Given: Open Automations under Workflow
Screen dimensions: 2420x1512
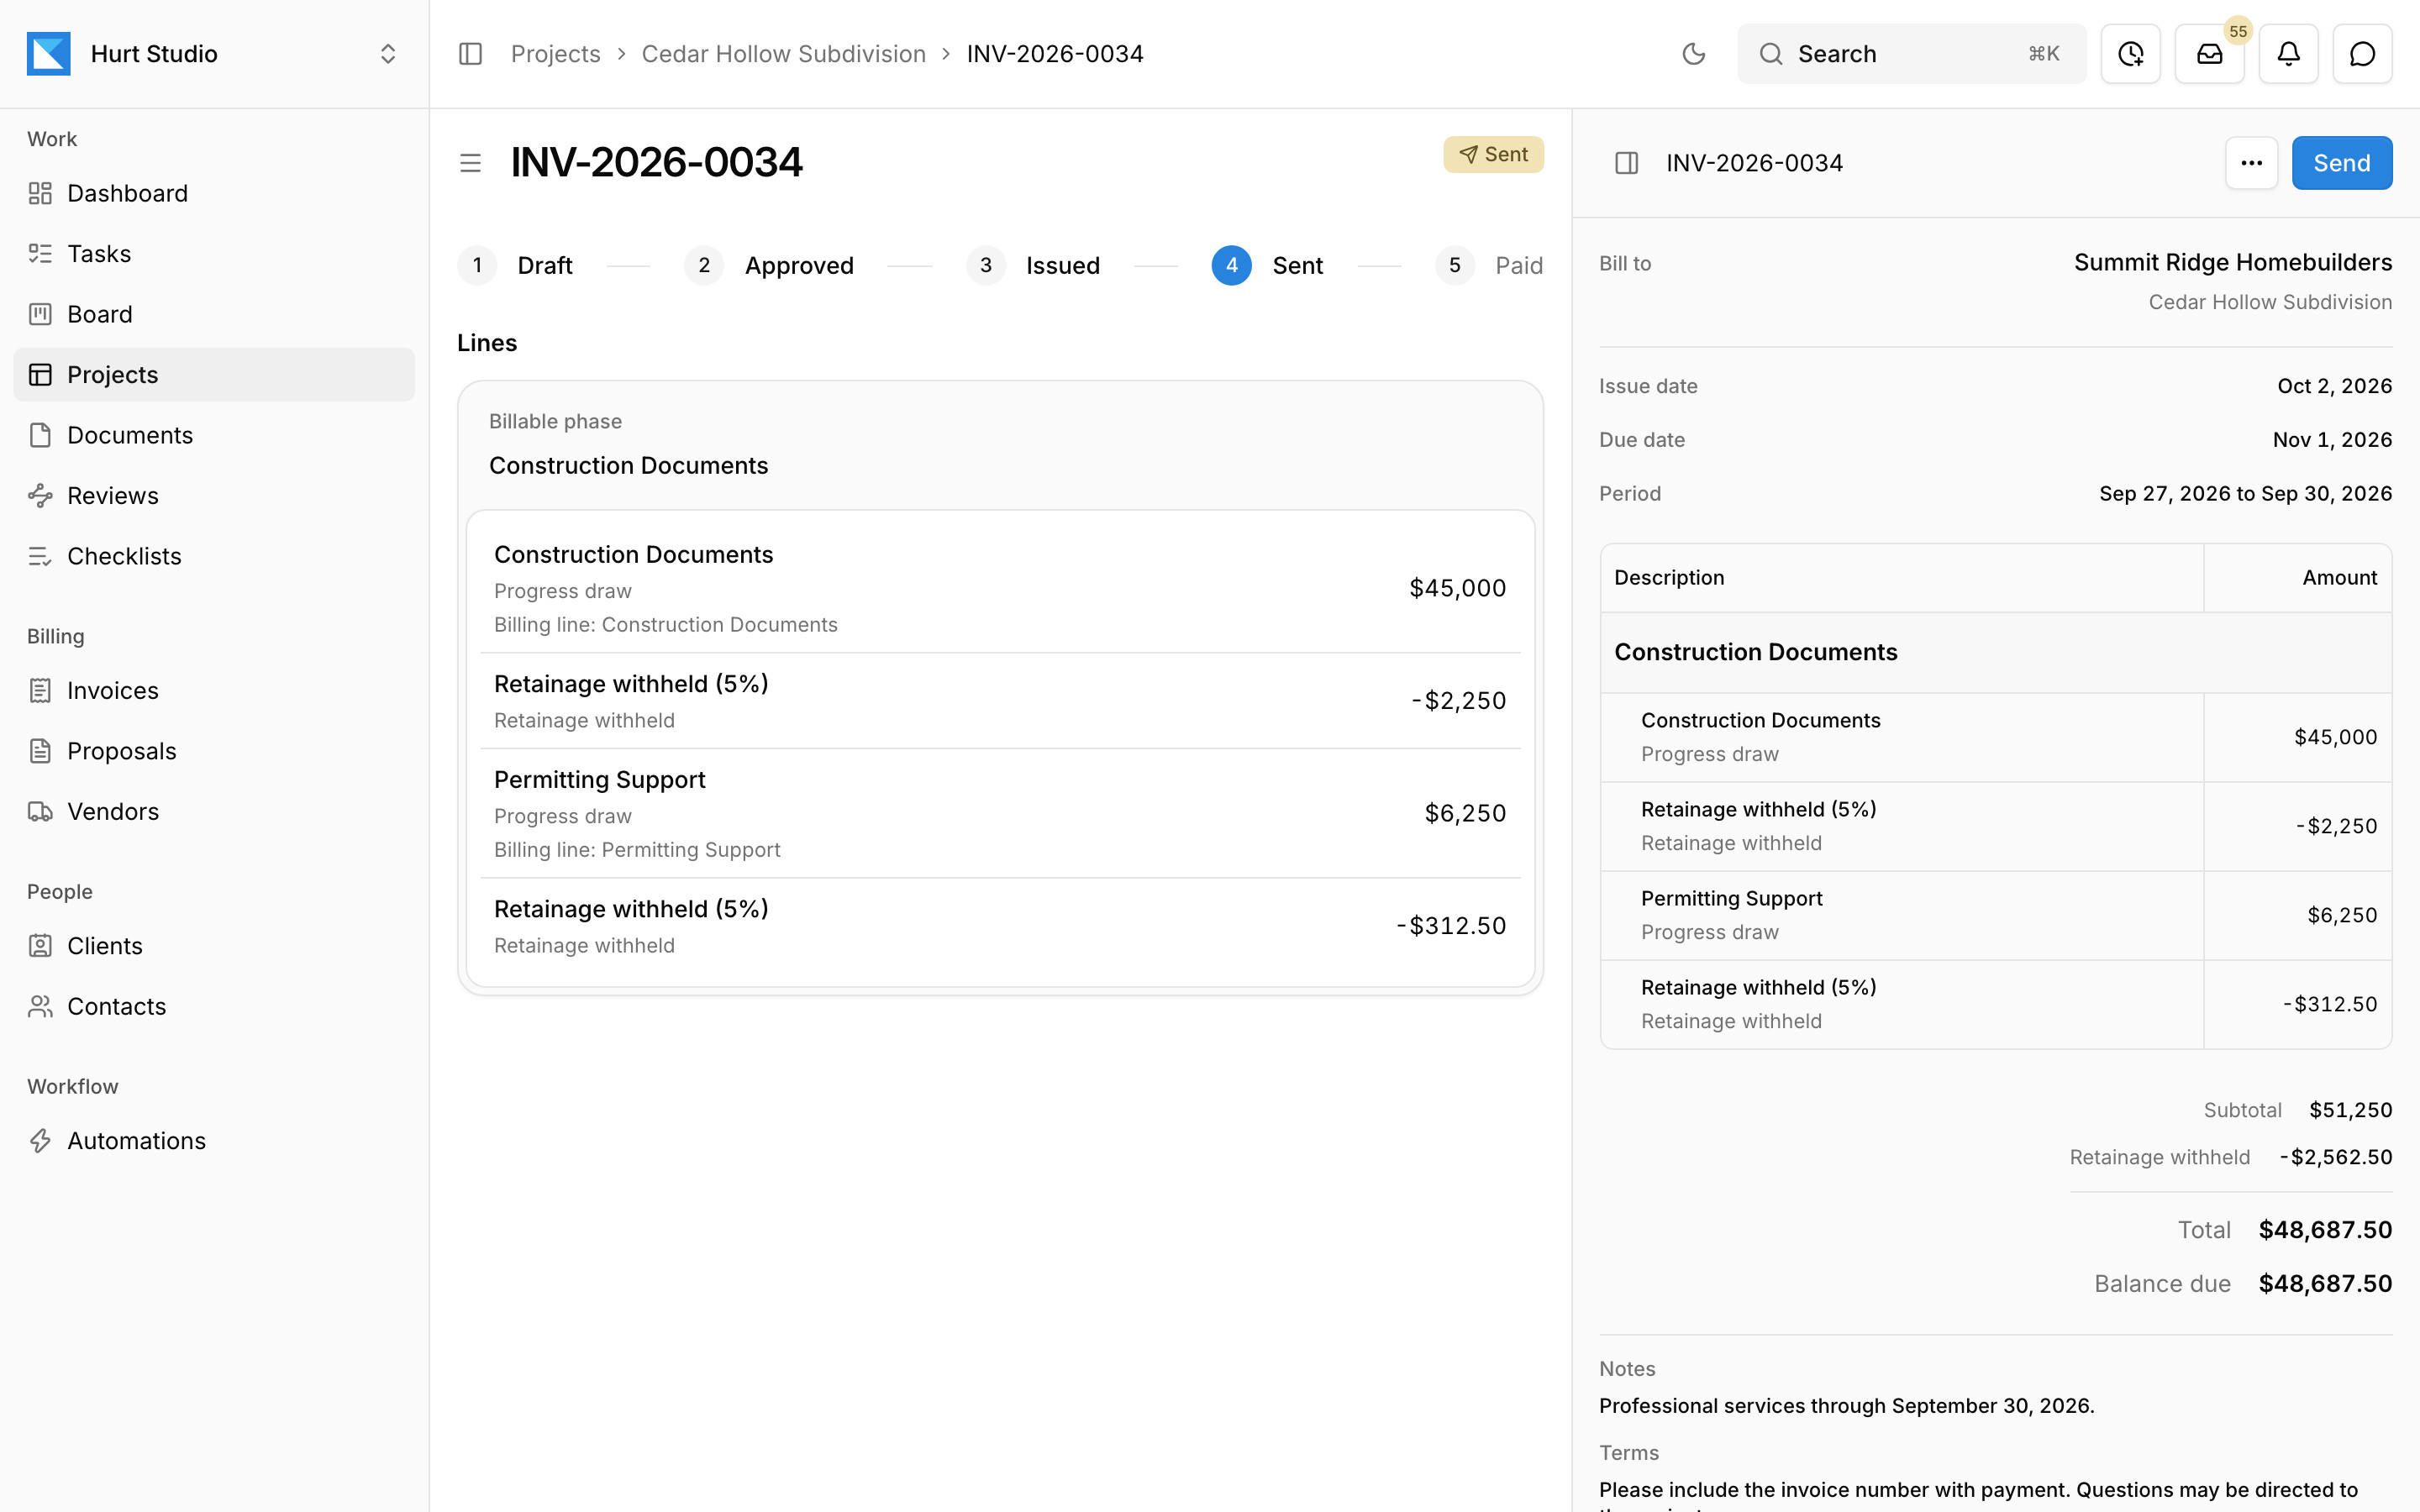Looking at the screenshot, I should click(x=213, y=1141).
